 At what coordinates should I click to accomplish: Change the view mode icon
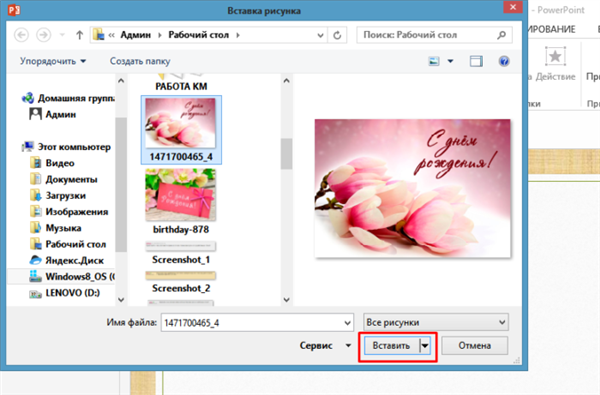pyautogui.click(x=434, y=61)
